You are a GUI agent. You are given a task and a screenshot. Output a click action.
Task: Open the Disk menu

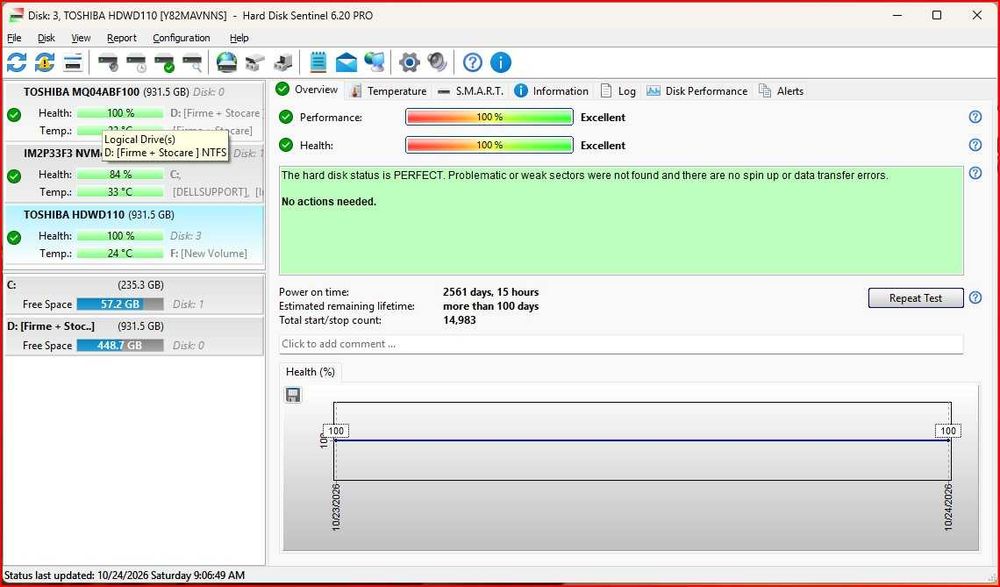[x=47, y=38]
